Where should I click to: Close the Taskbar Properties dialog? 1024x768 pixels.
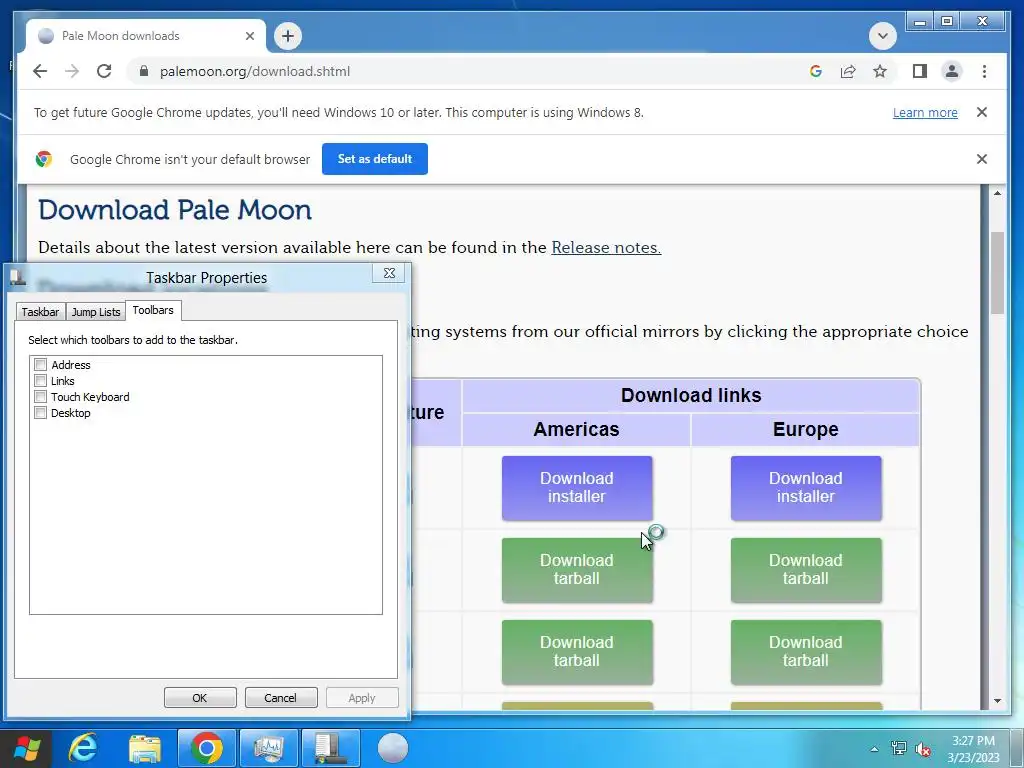tap(389, 273)
